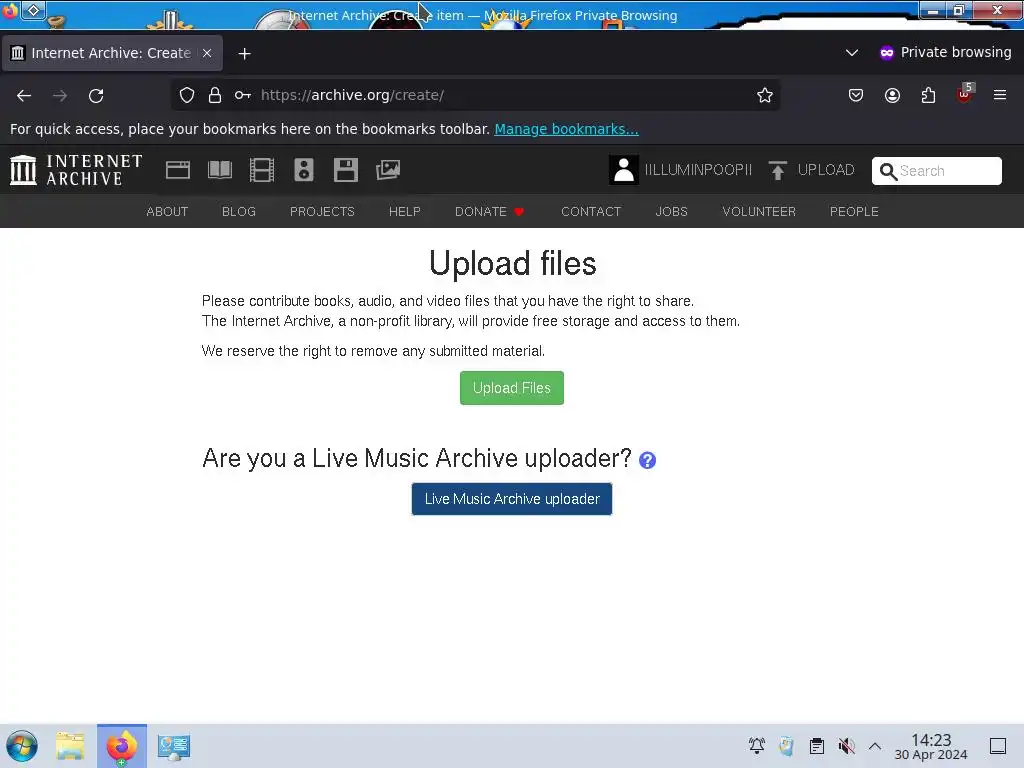The width and height of the screenshot is (1024, 768).
Task: Reload the page with refresh icon
Action: (x=96, y=95)
